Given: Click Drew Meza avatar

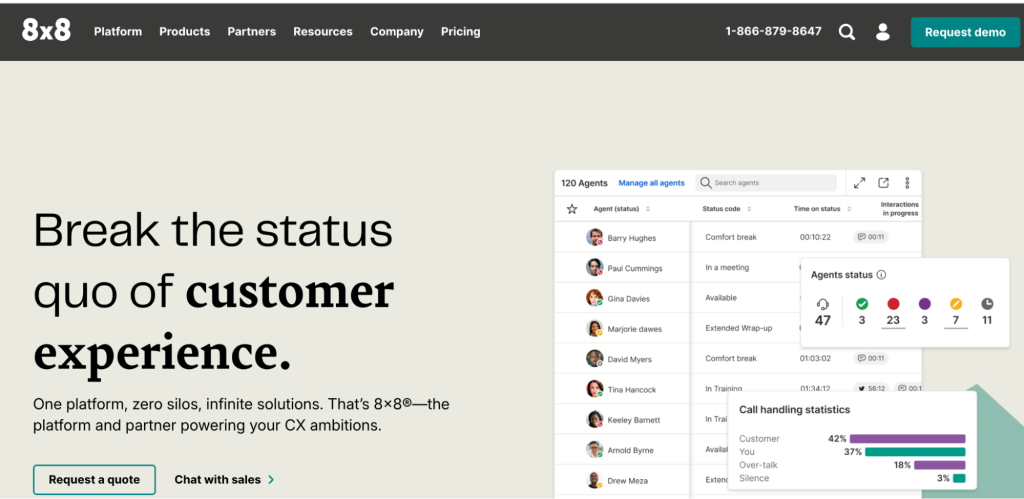Looking at the screenshot, I should [594, 480].
